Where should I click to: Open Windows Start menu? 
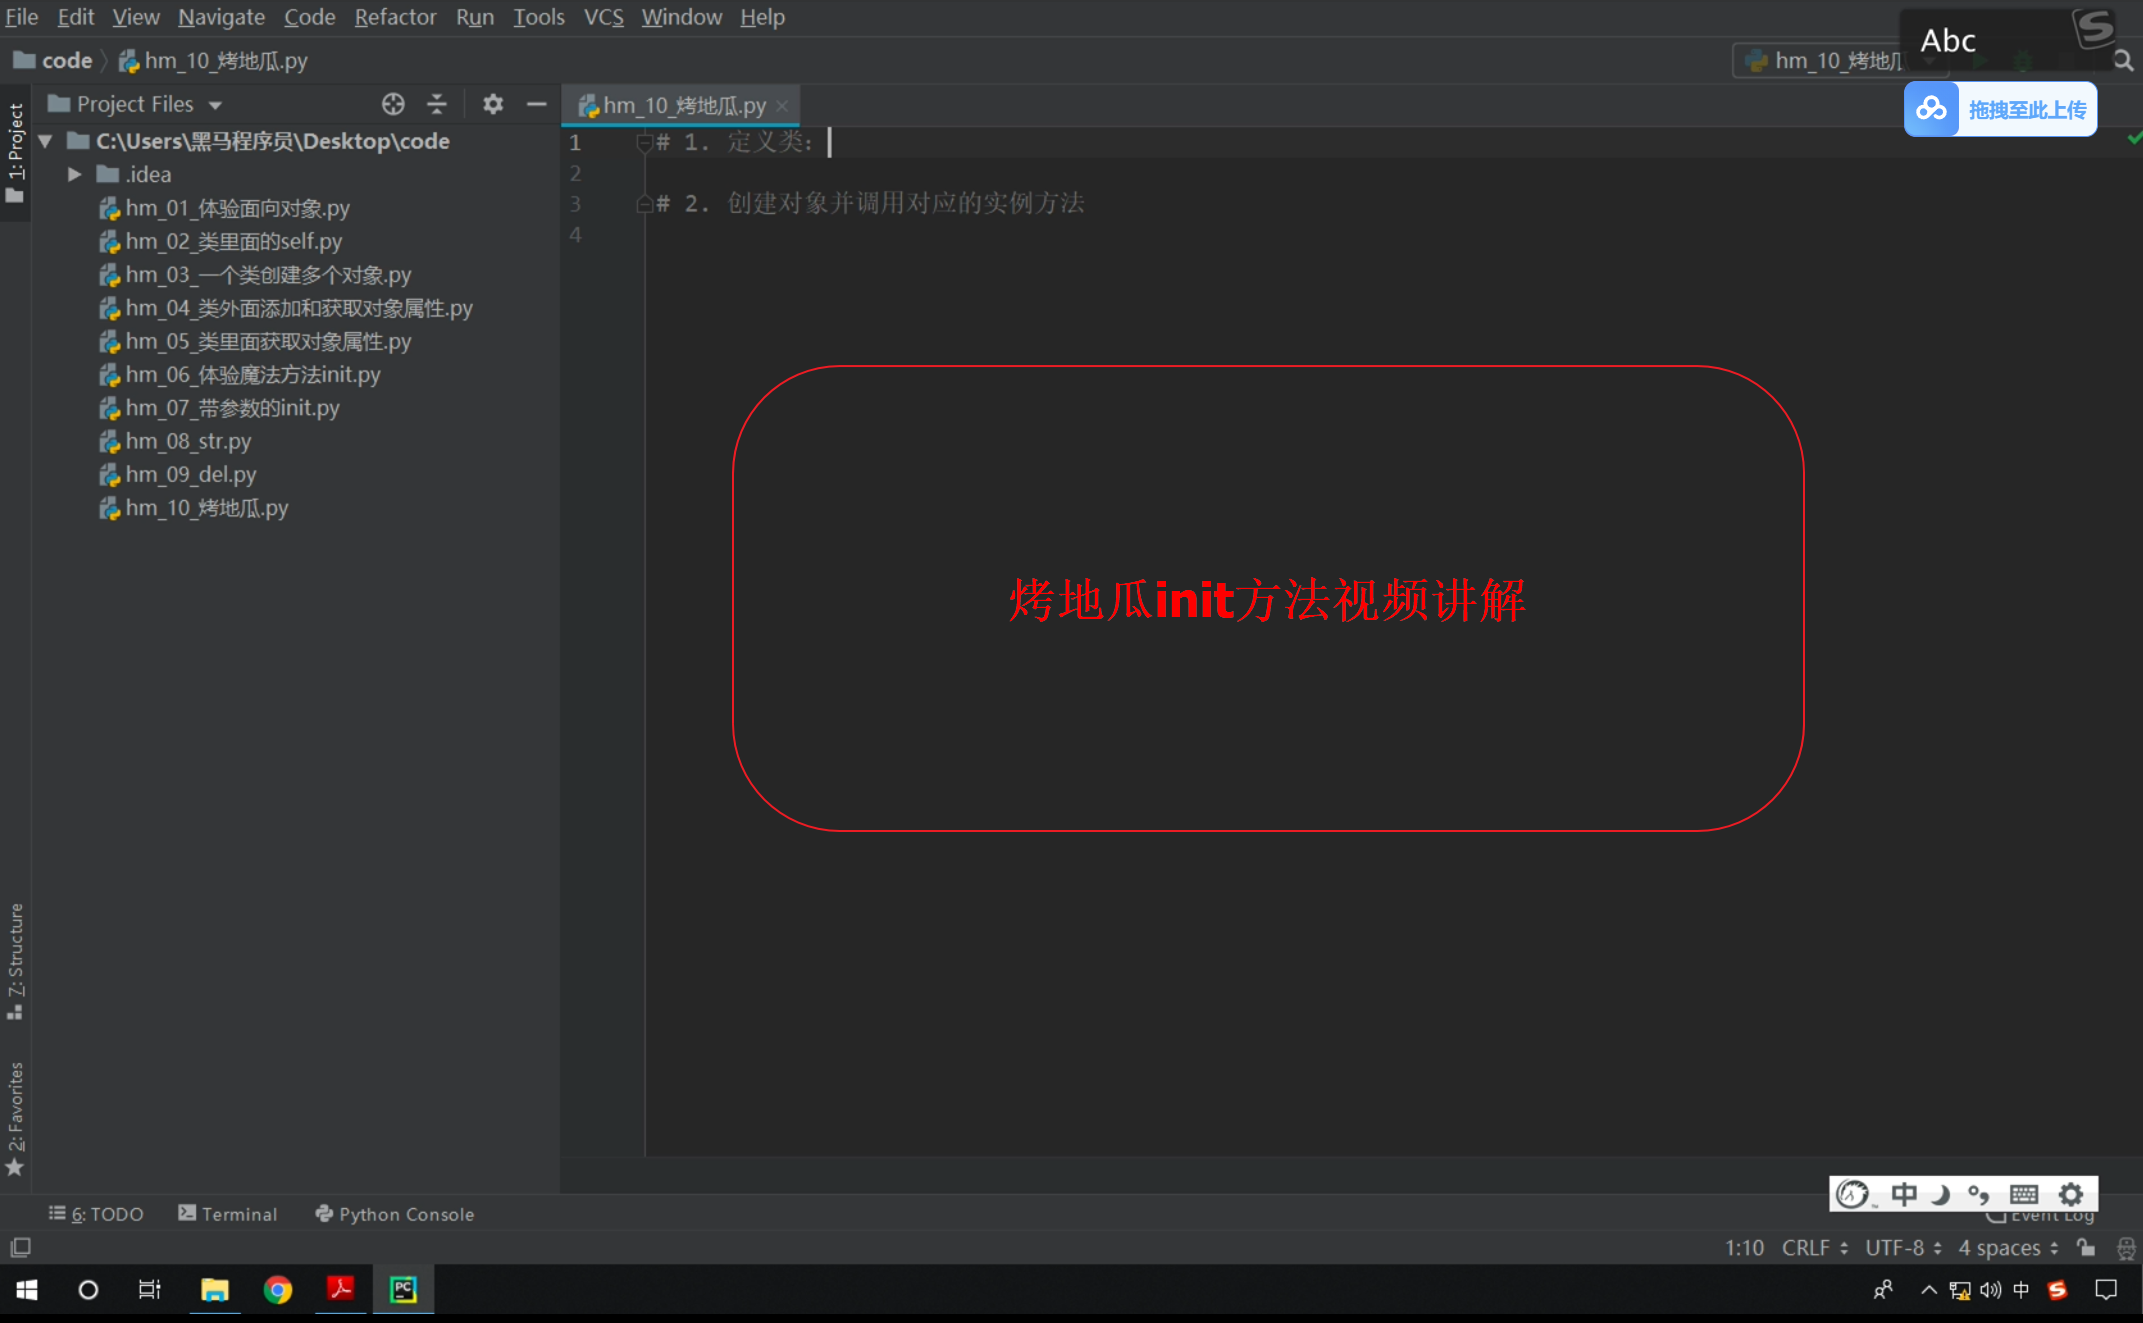(27, 1290)
